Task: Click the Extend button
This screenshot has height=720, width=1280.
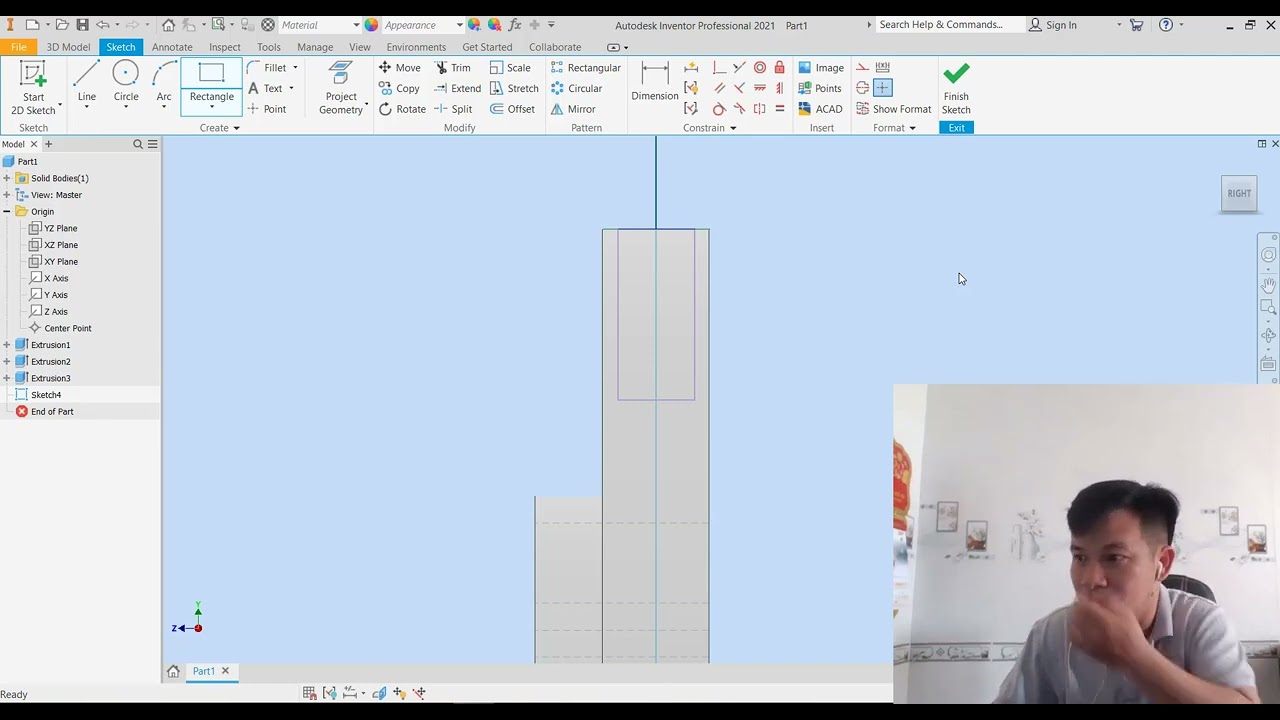Action: [457, 88]
